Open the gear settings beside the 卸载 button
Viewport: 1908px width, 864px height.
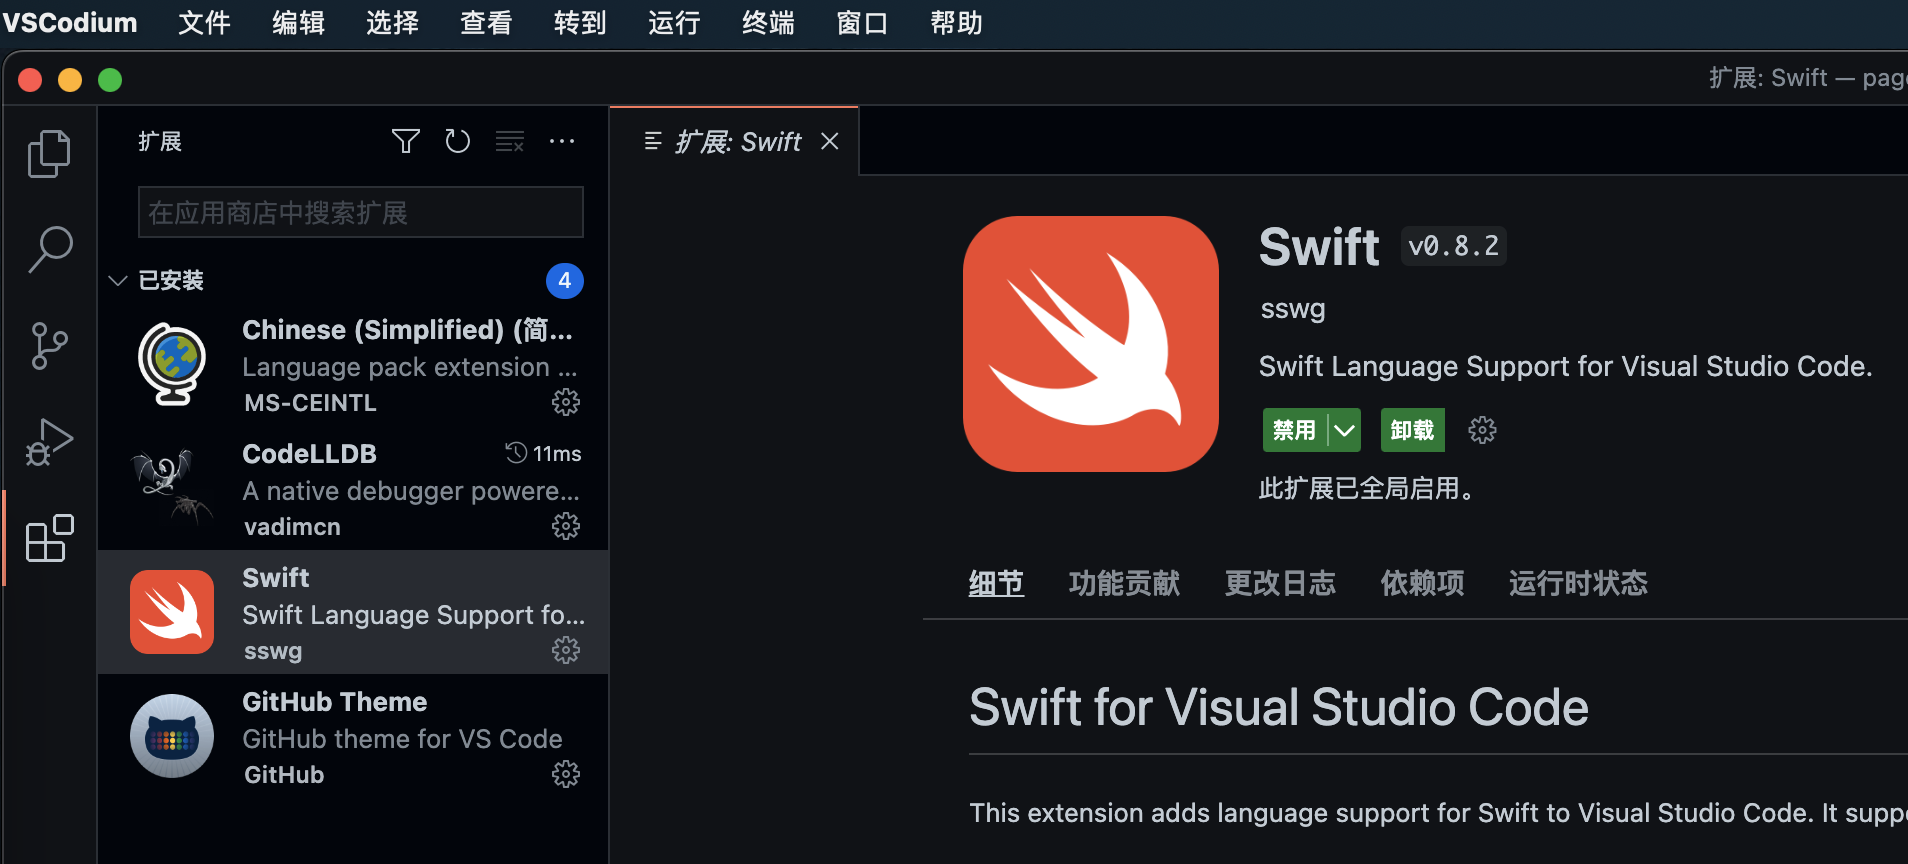coord(1482,430)
